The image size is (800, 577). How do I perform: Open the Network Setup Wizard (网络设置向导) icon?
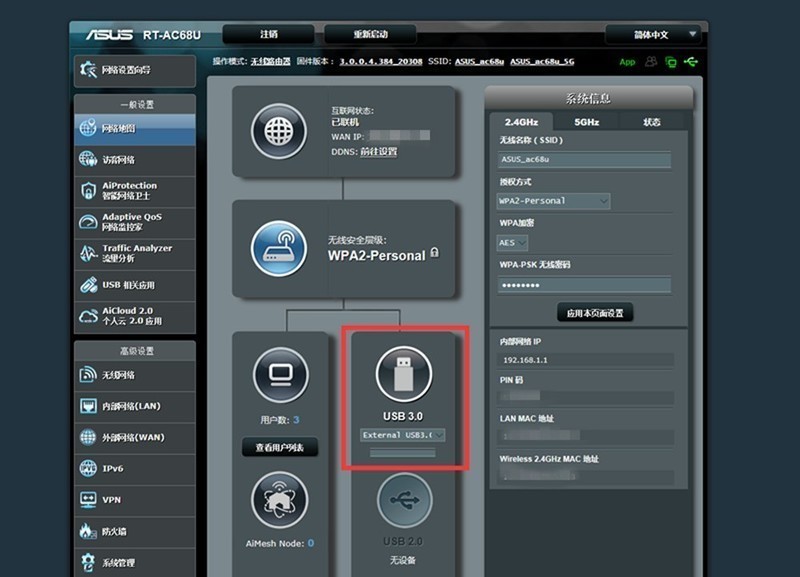(88, 70)
